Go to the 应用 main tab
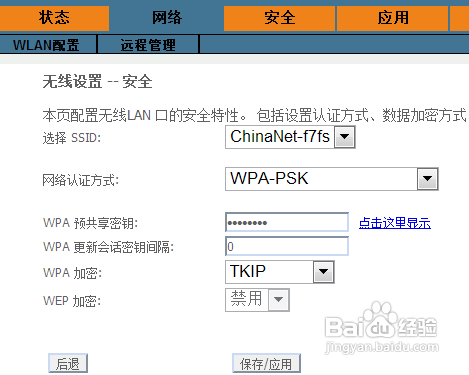Image resolution: width=469 pixels, height=375 pixels. 393,18
